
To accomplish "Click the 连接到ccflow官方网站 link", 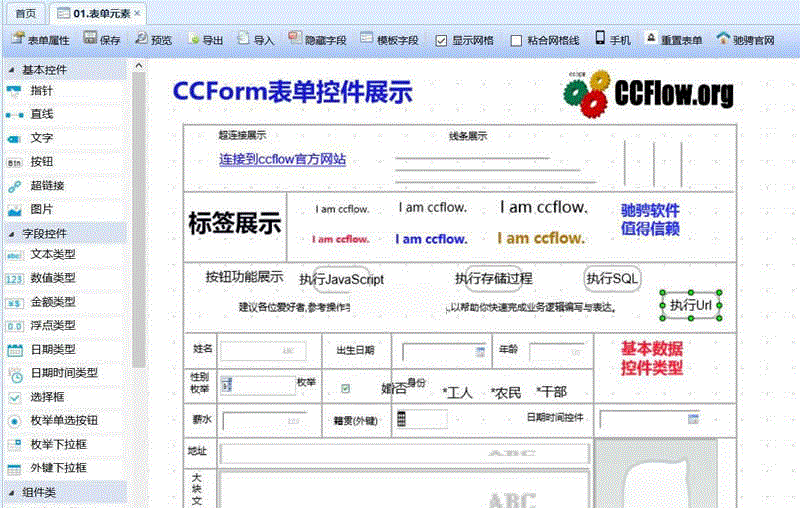I will (282, 159).
